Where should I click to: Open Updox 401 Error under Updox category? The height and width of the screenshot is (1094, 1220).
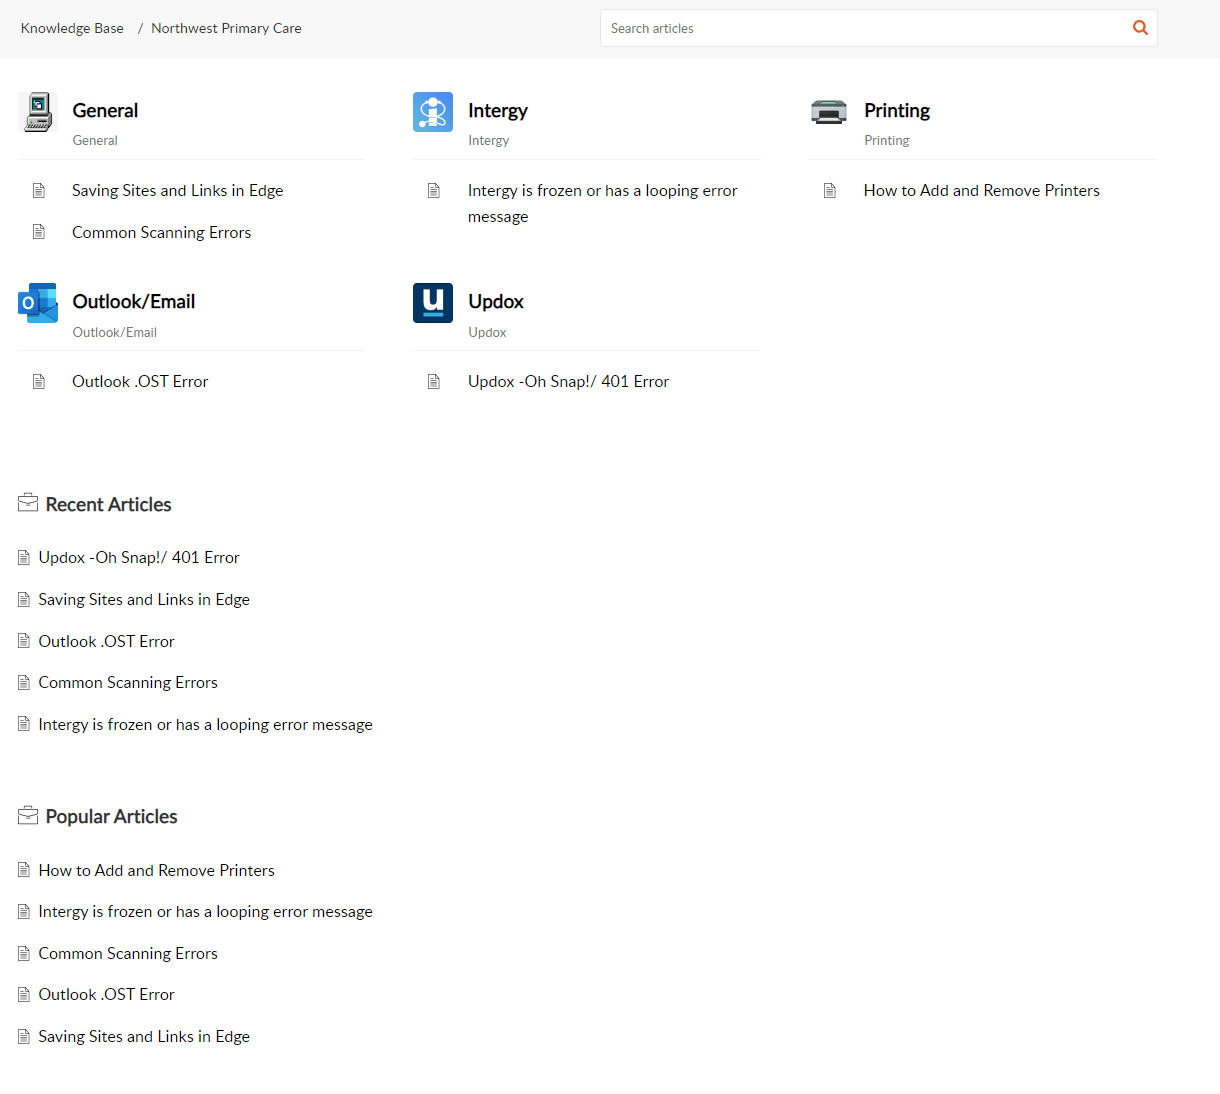(x=568, y=381)
